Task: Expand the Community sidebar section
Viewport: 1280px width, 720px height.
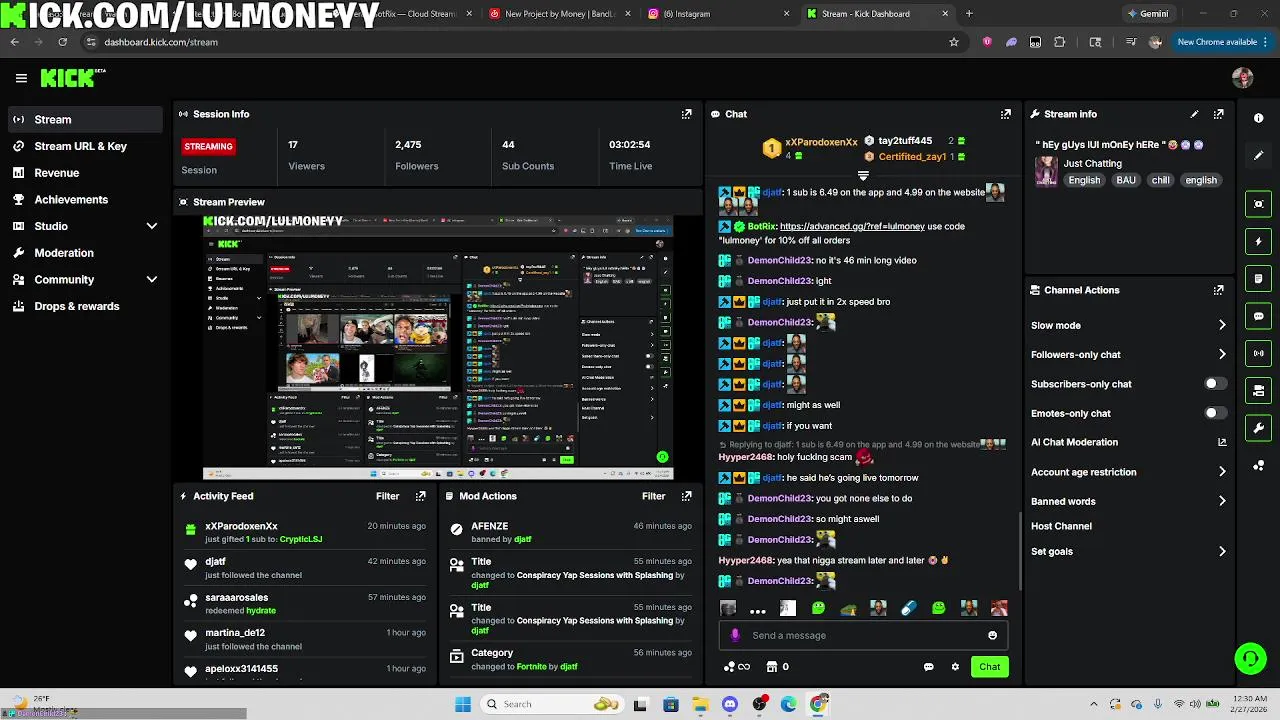Action: tap(152, 280)
